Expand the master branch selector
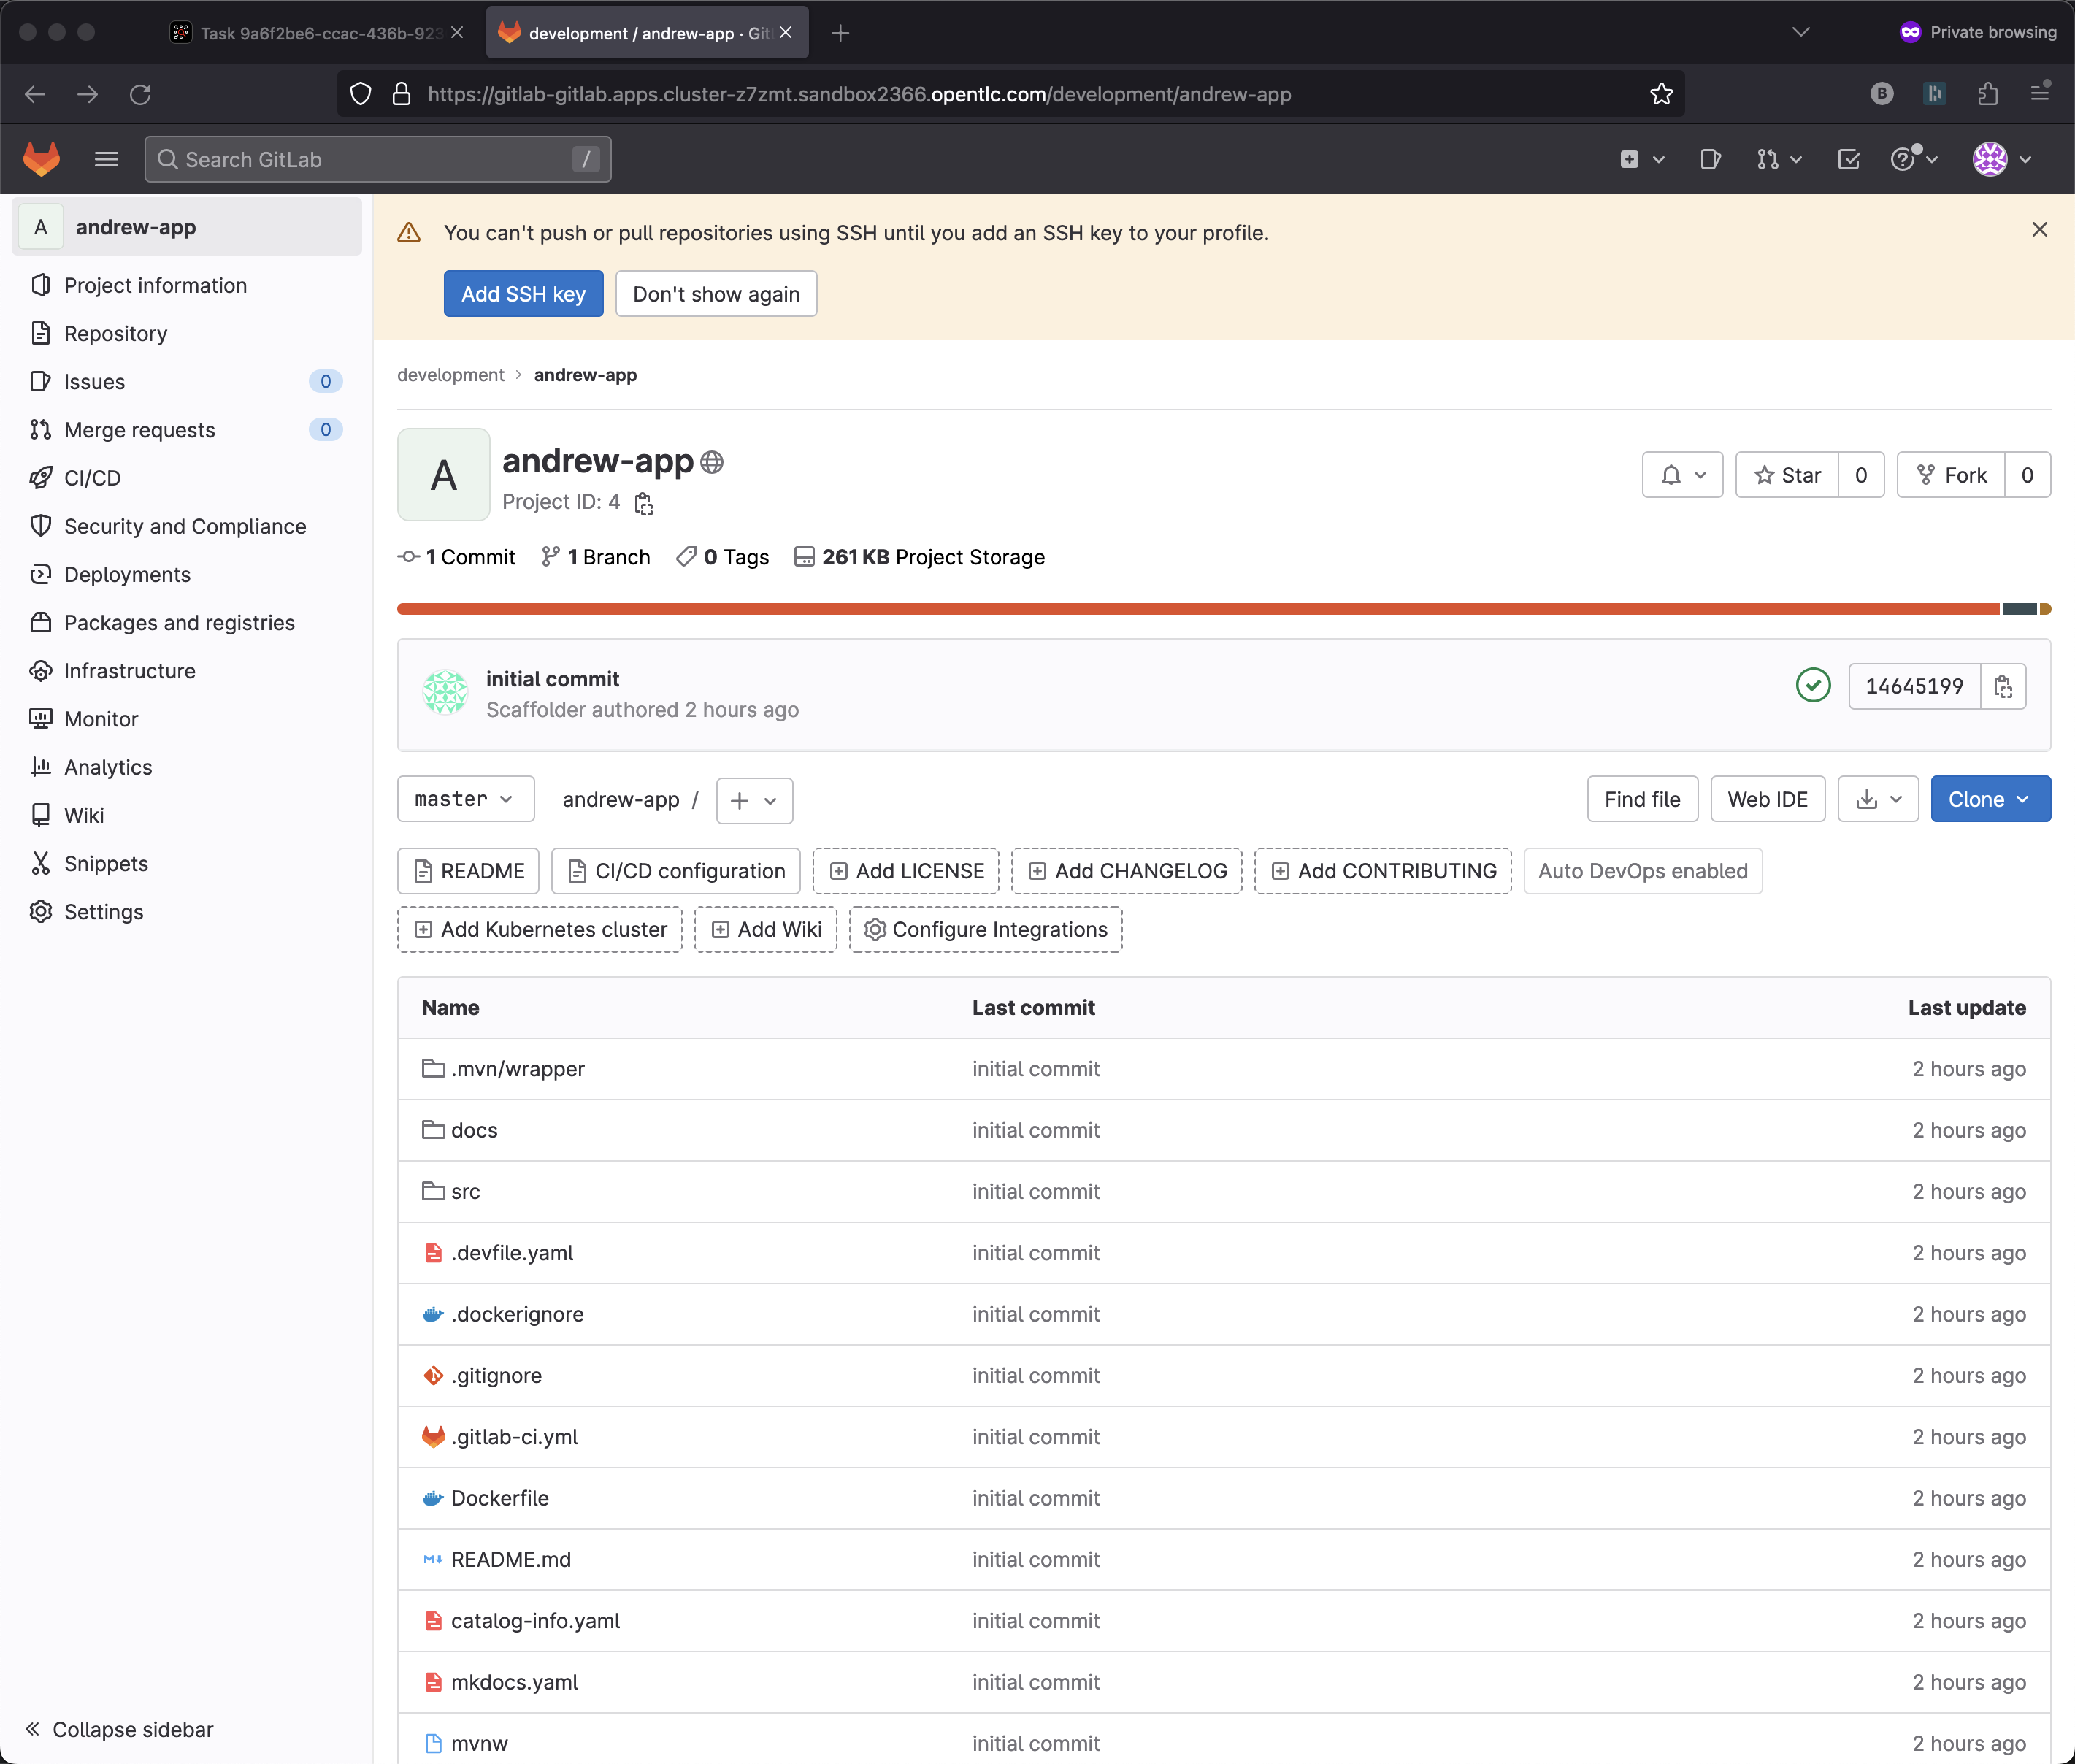The height and width of the screenshot is (1764, 2075). pyautogui.click(x=465, y=799)
